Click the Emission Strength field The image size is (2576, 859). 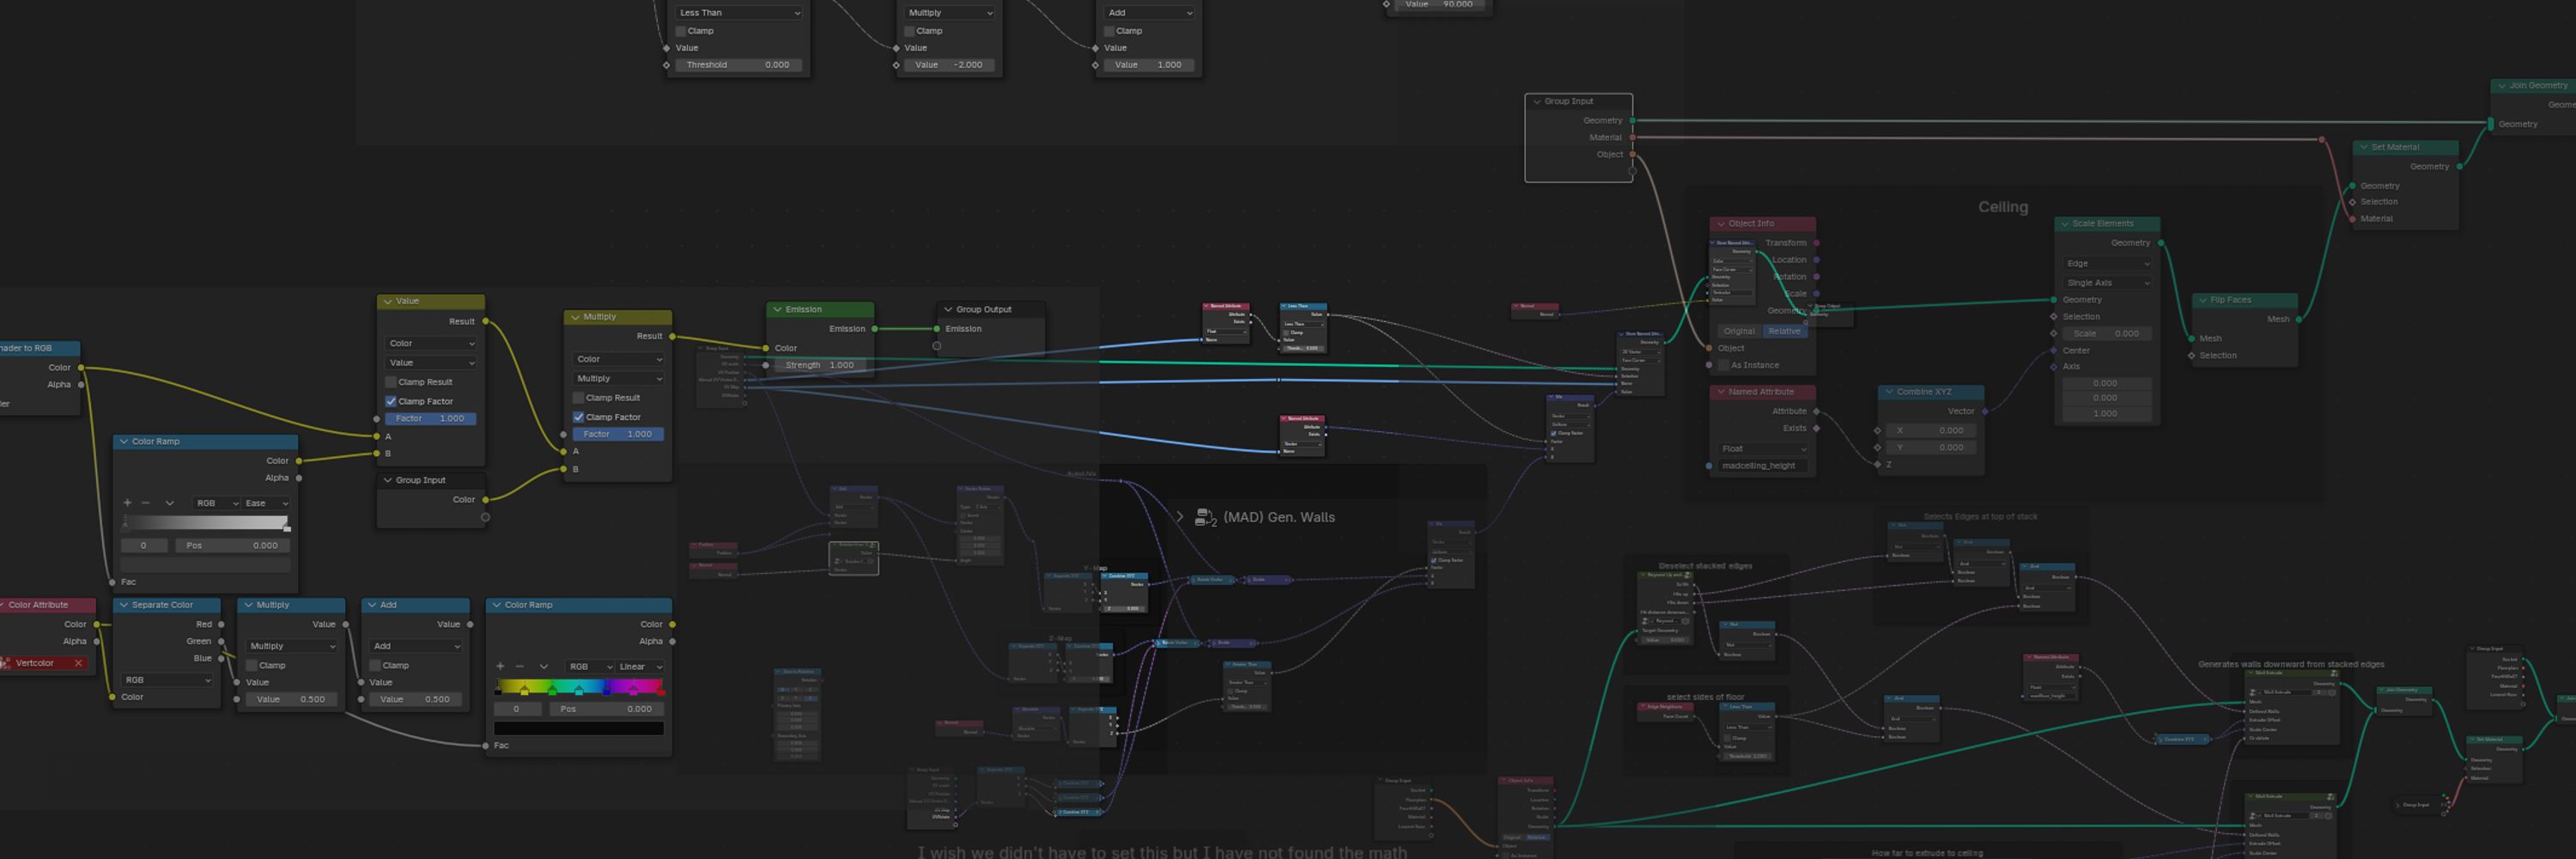coord(820,366)
